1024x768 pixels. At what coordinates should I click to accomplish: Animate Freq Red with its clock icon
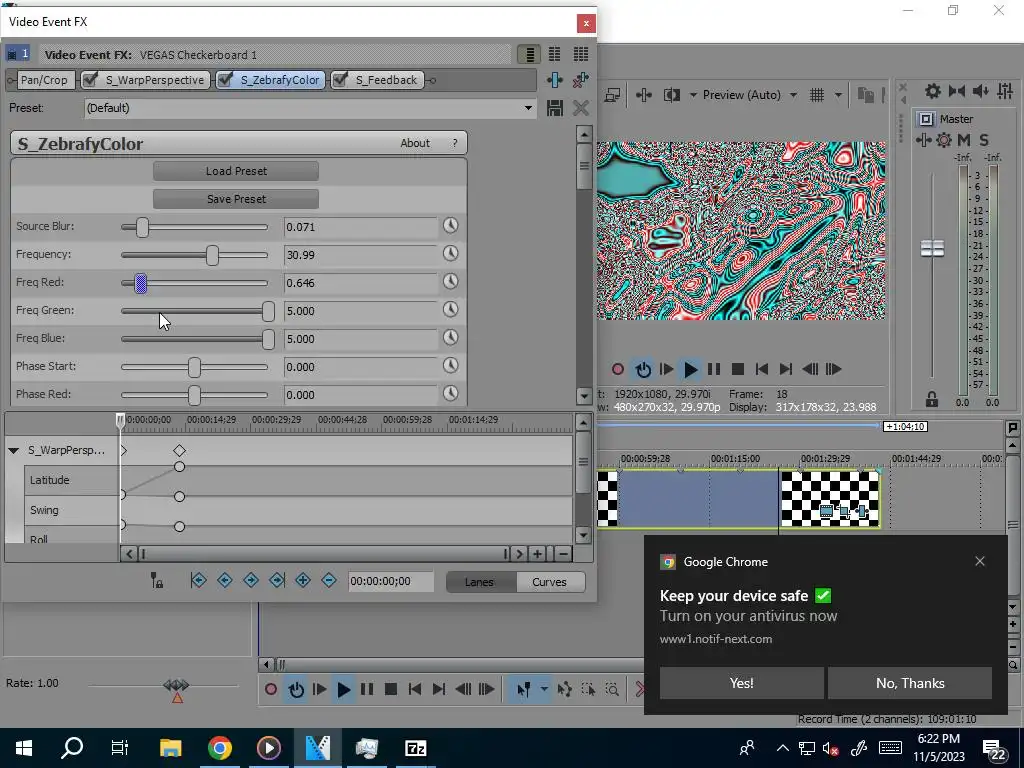451,282
